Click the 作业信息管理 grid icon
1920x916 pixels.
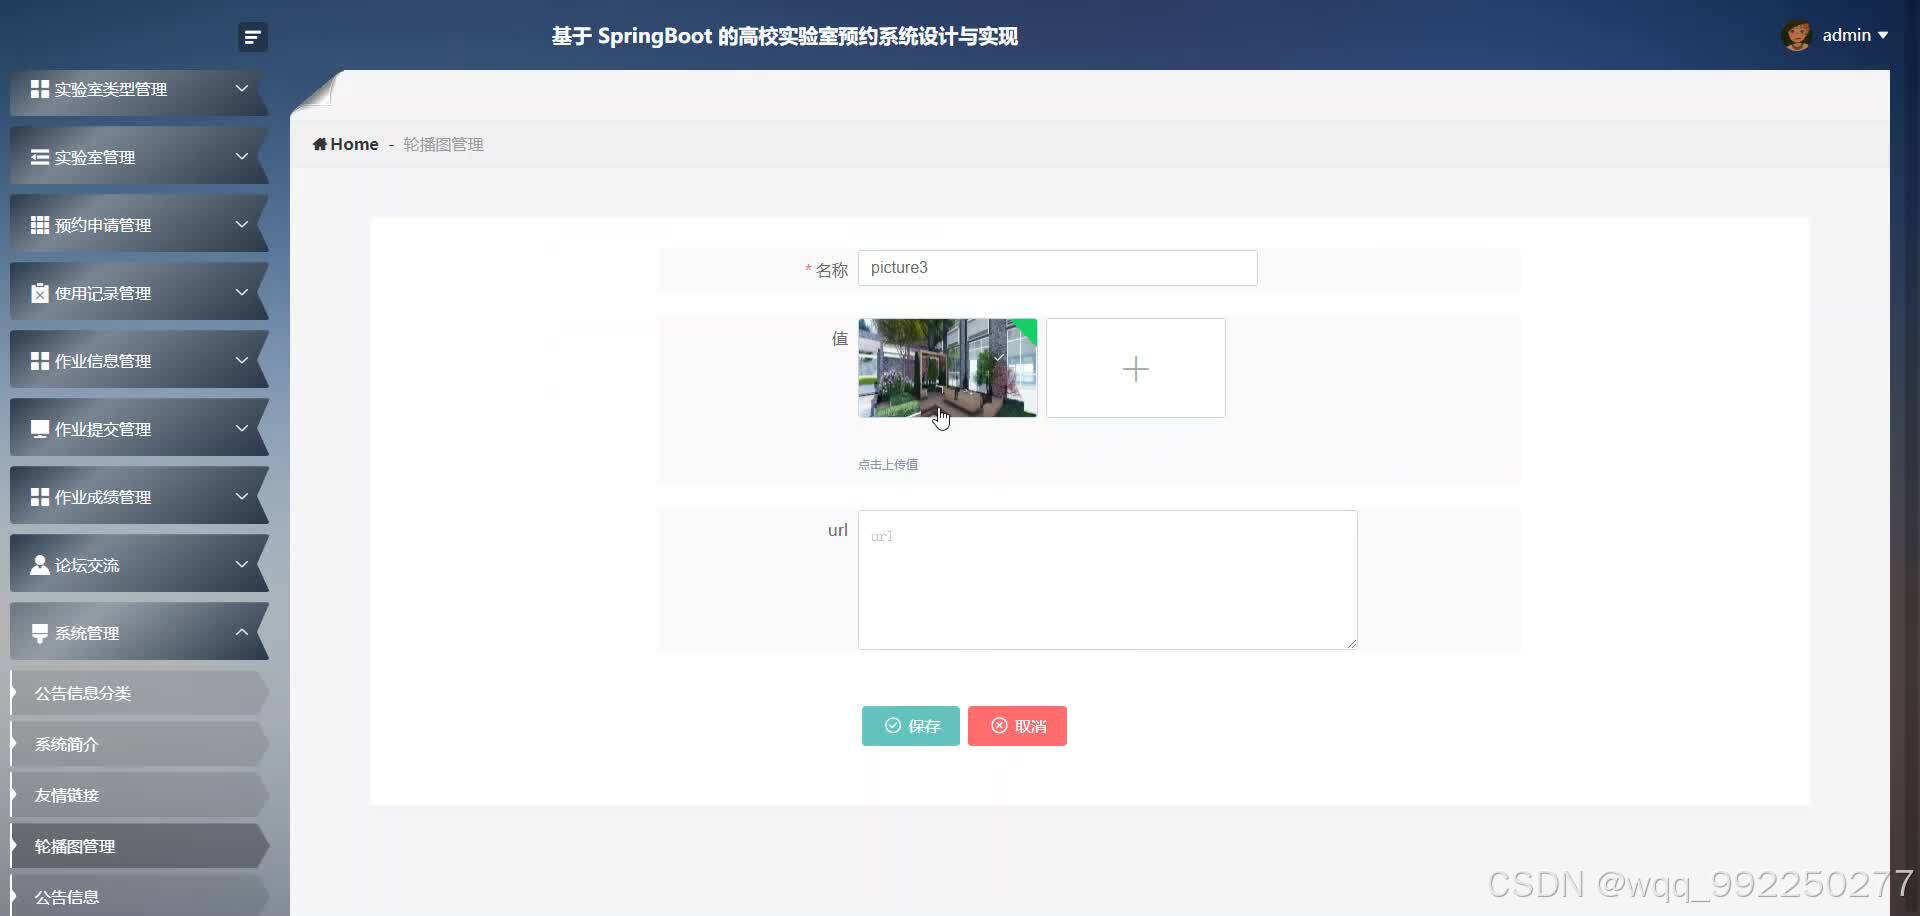(x=40, y=361)
